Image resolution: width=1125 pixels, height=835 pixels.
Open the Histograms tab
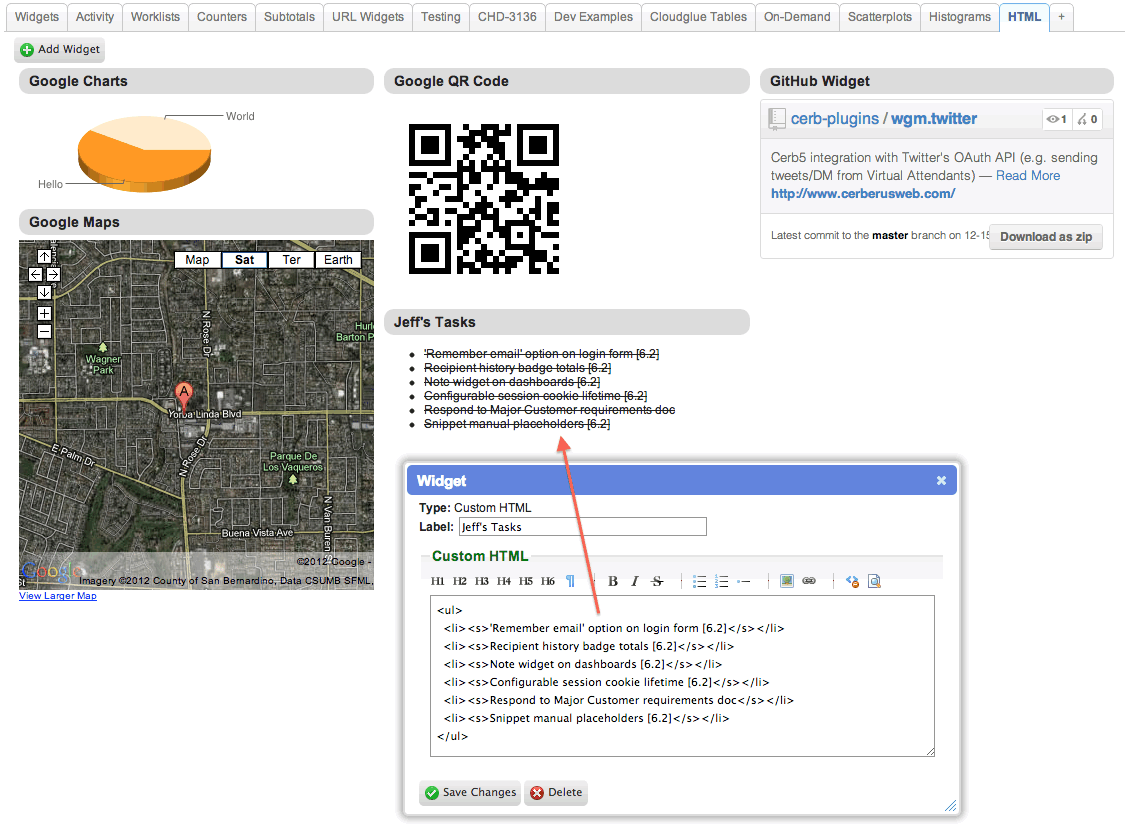pos(959,16)
